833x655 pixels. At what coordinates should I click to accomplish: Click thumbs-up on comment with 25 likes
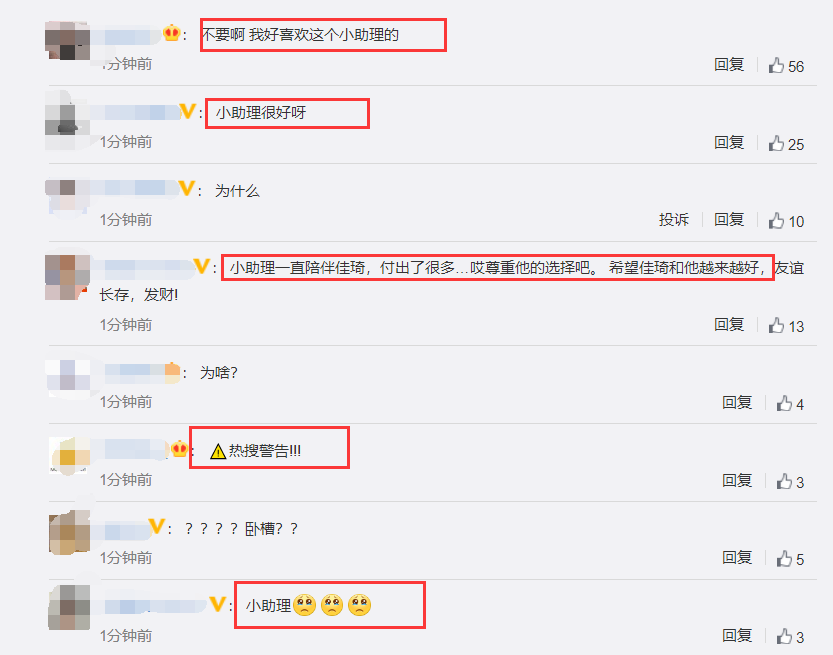776,143
